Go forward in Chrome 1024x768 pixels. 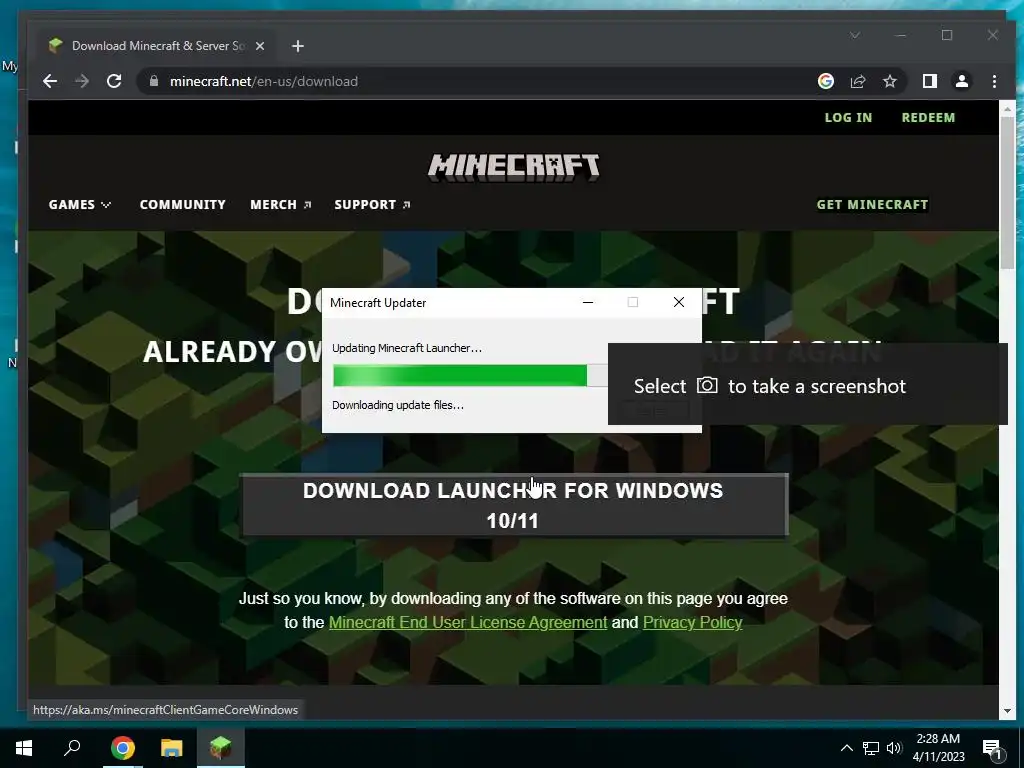coord(82,81)
